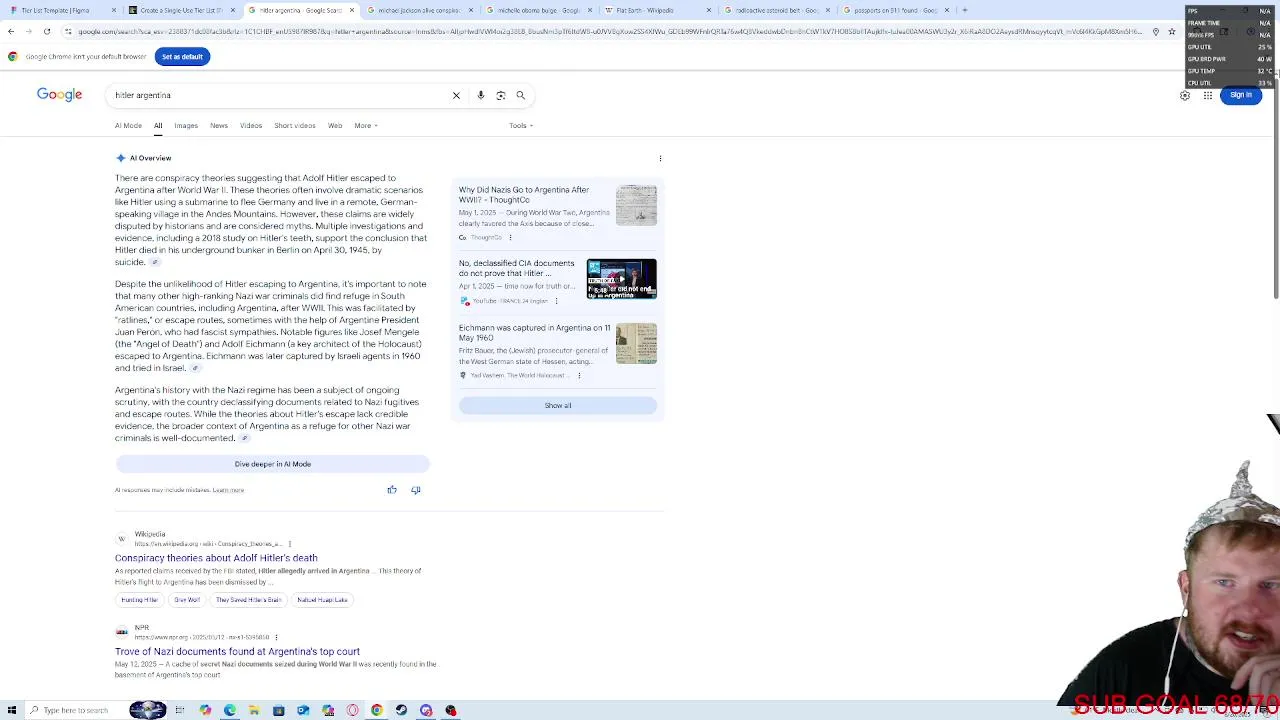Open AI Overview three-dot options menu
This screenshot has height=720, width=1280.
pos(660,158)
